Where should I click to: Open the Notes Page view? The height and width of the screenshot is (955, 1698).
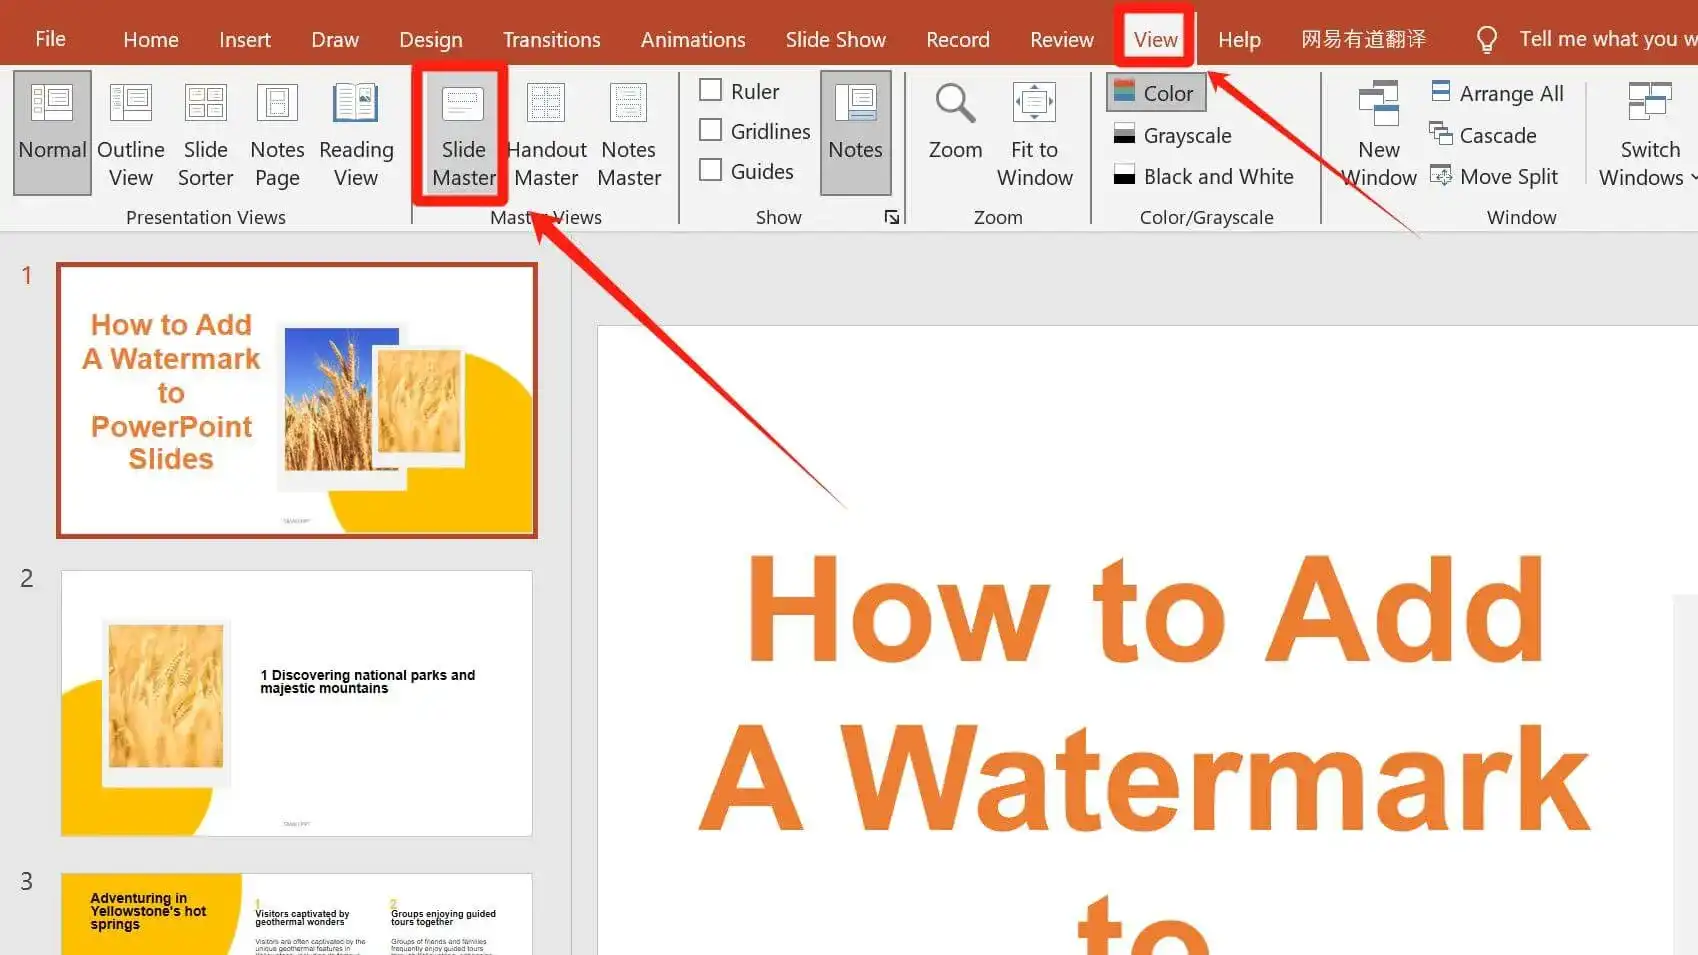click(276, 133)
